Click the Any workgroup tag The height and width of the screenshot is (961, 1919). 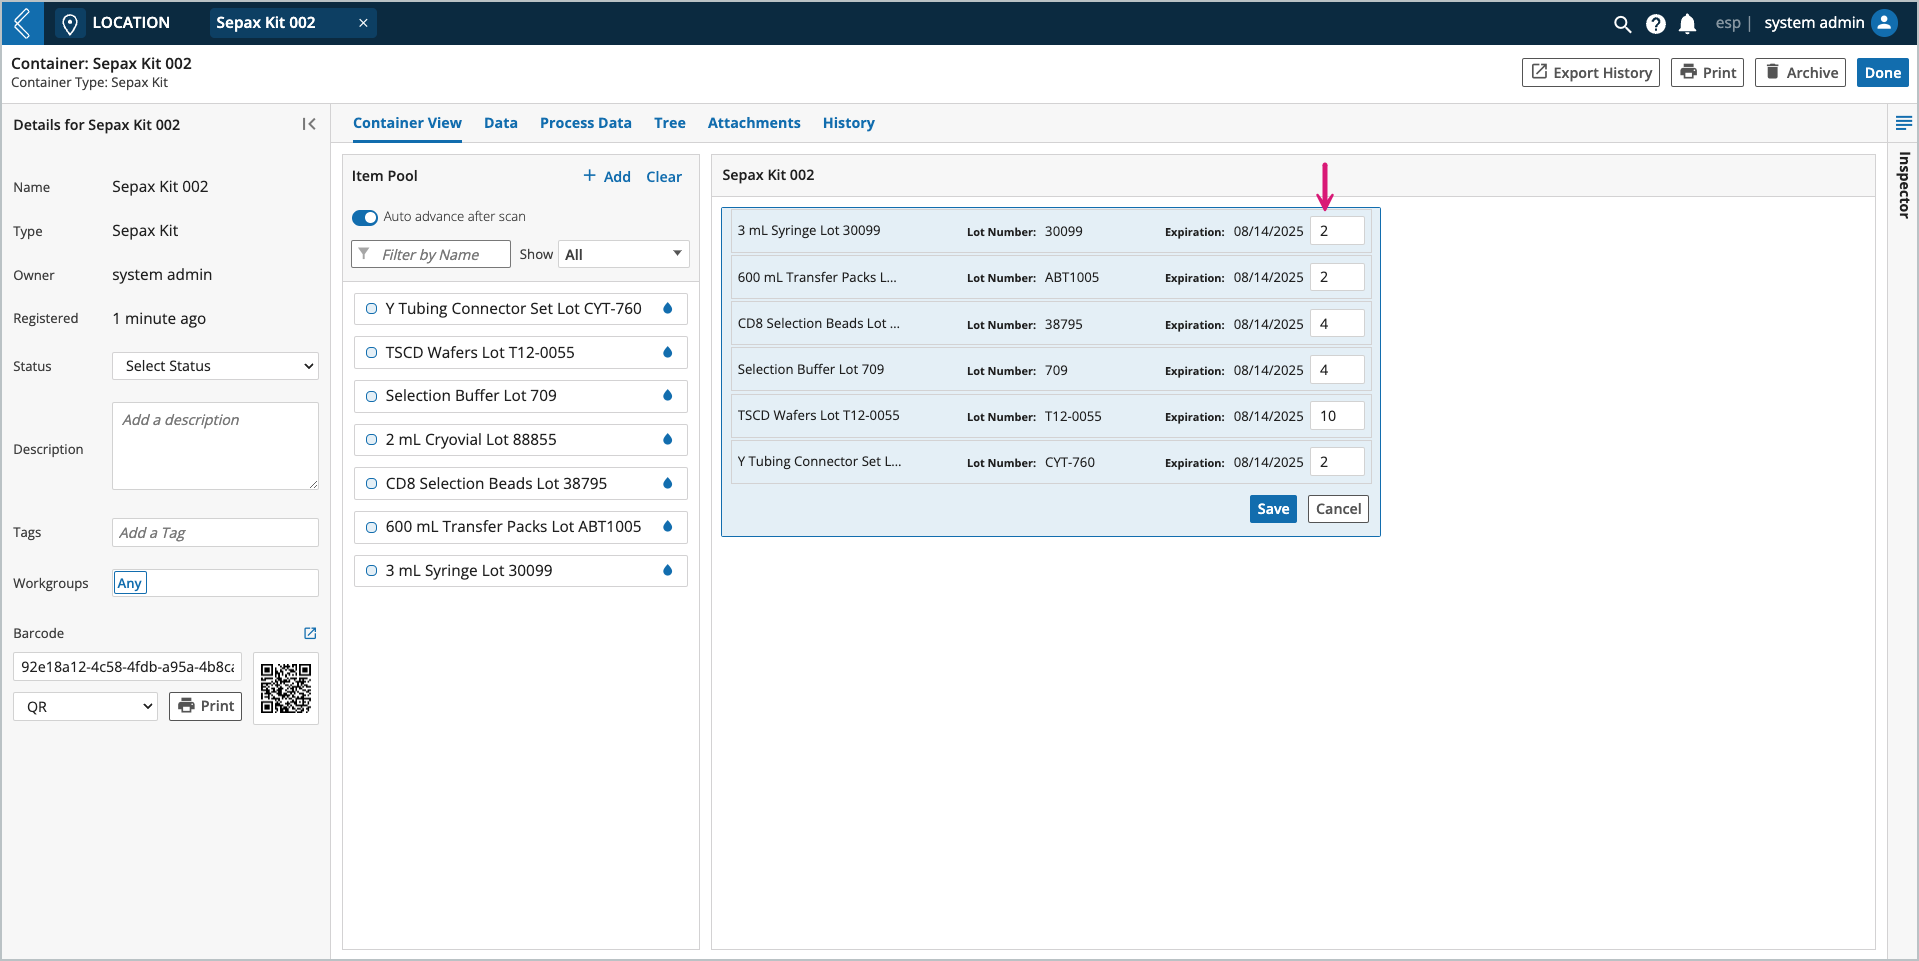pyautogui.click(x=130, y=583)
